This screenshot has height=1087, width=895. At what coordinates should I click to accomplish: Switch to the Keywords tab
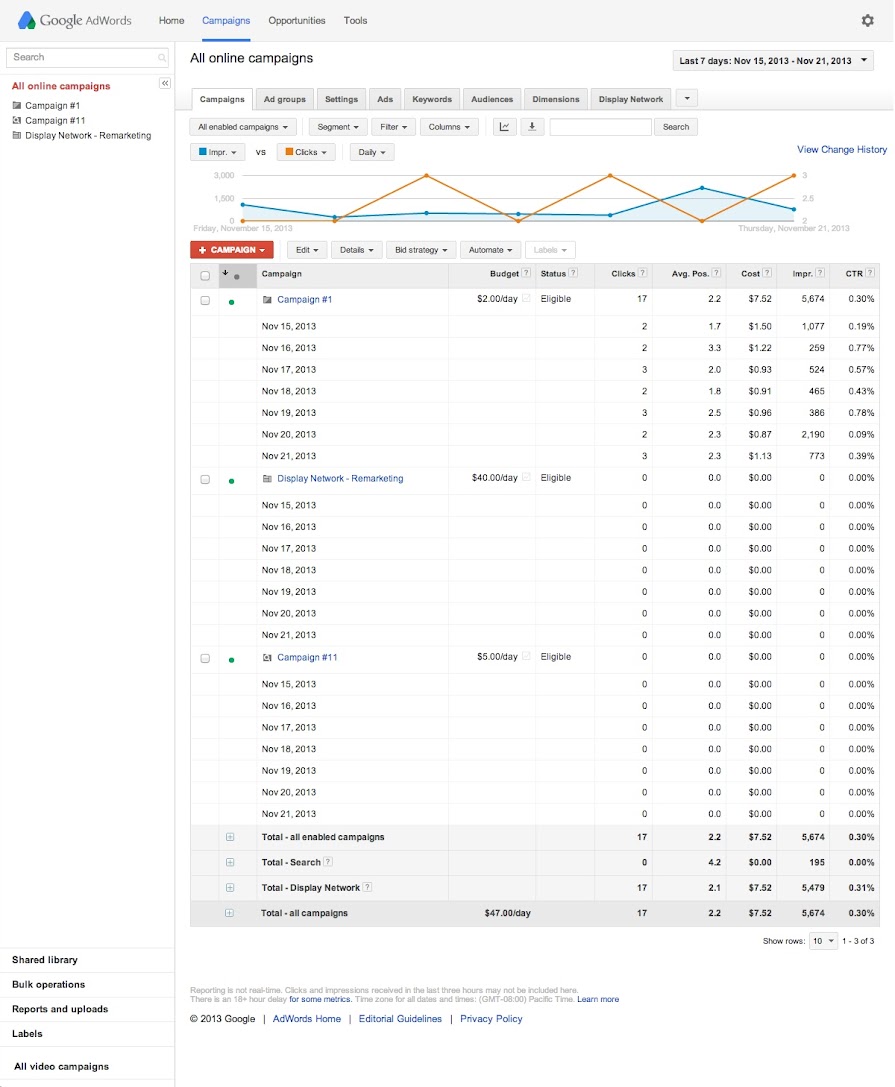(432, 99)
